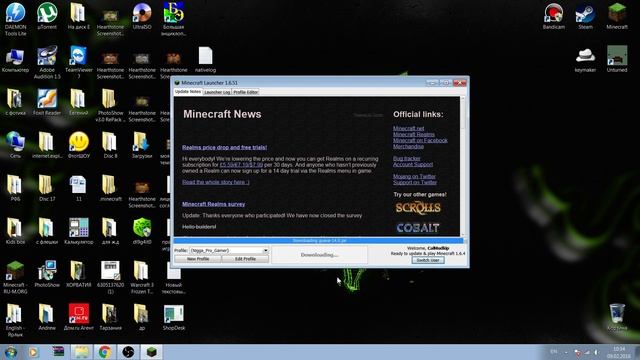640x360 pixels.
Task: Select the red Дом.ru Агент icon
Action: coord(79,317)
